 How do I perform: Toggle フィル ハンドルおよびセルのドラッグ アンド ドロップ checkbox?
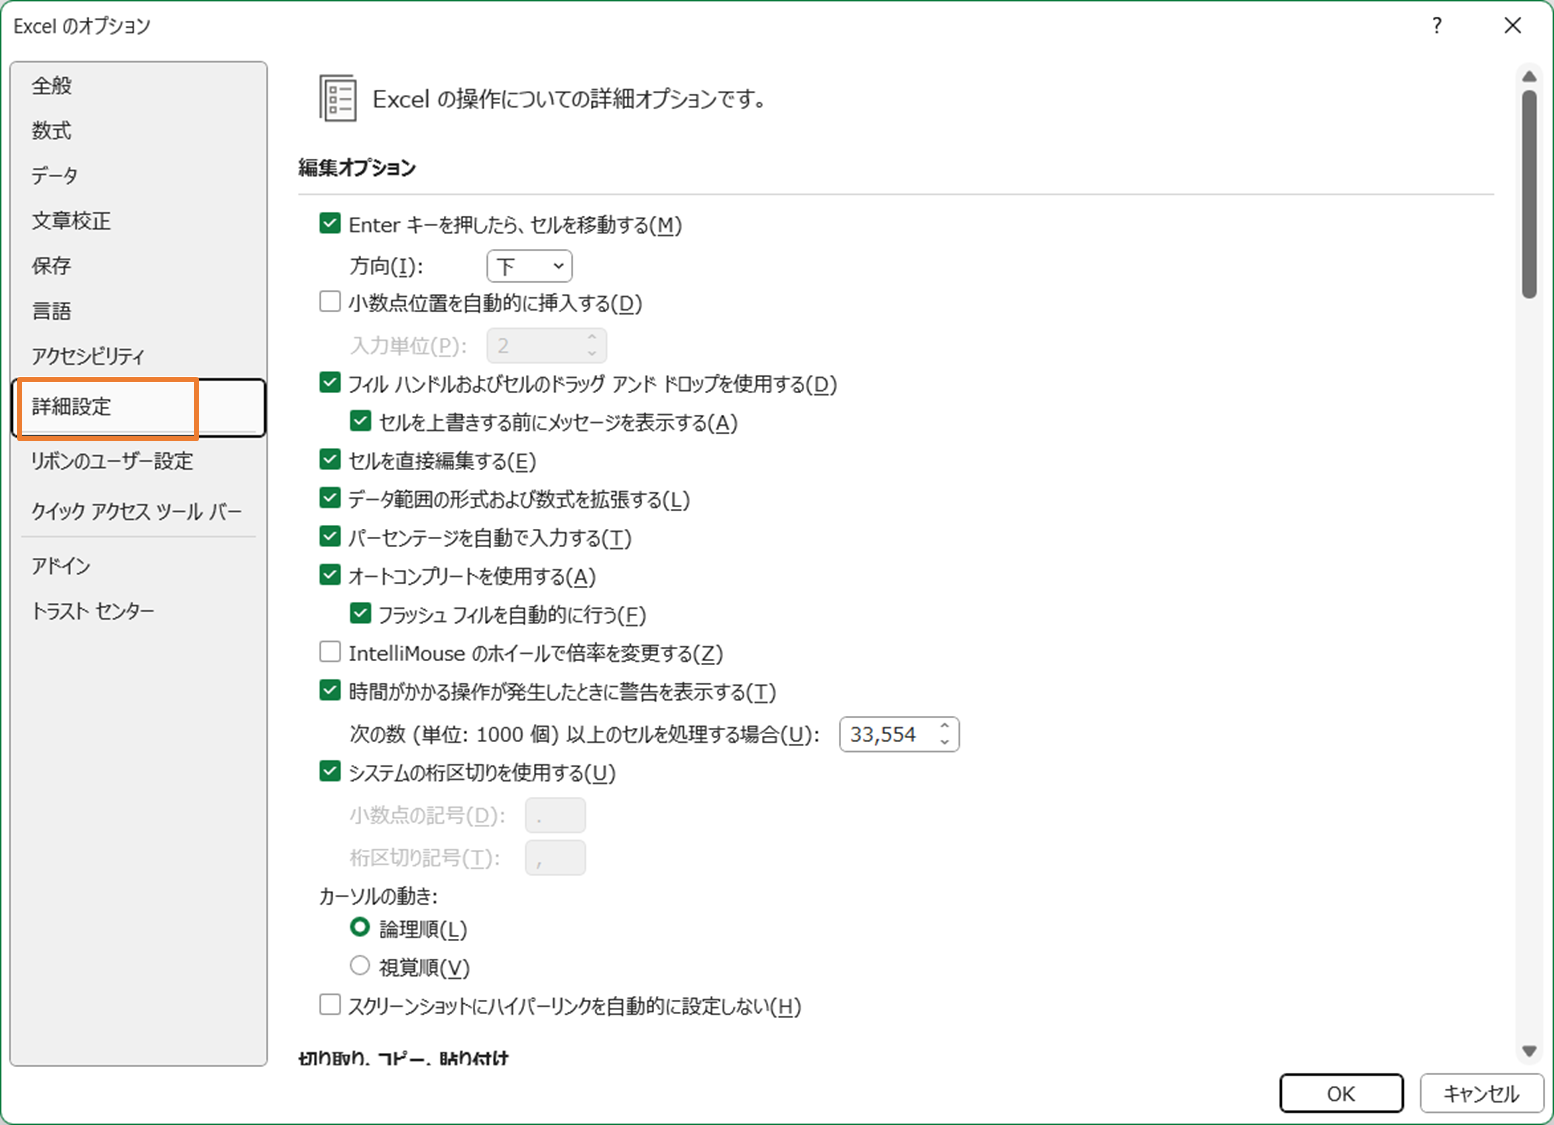330,382
